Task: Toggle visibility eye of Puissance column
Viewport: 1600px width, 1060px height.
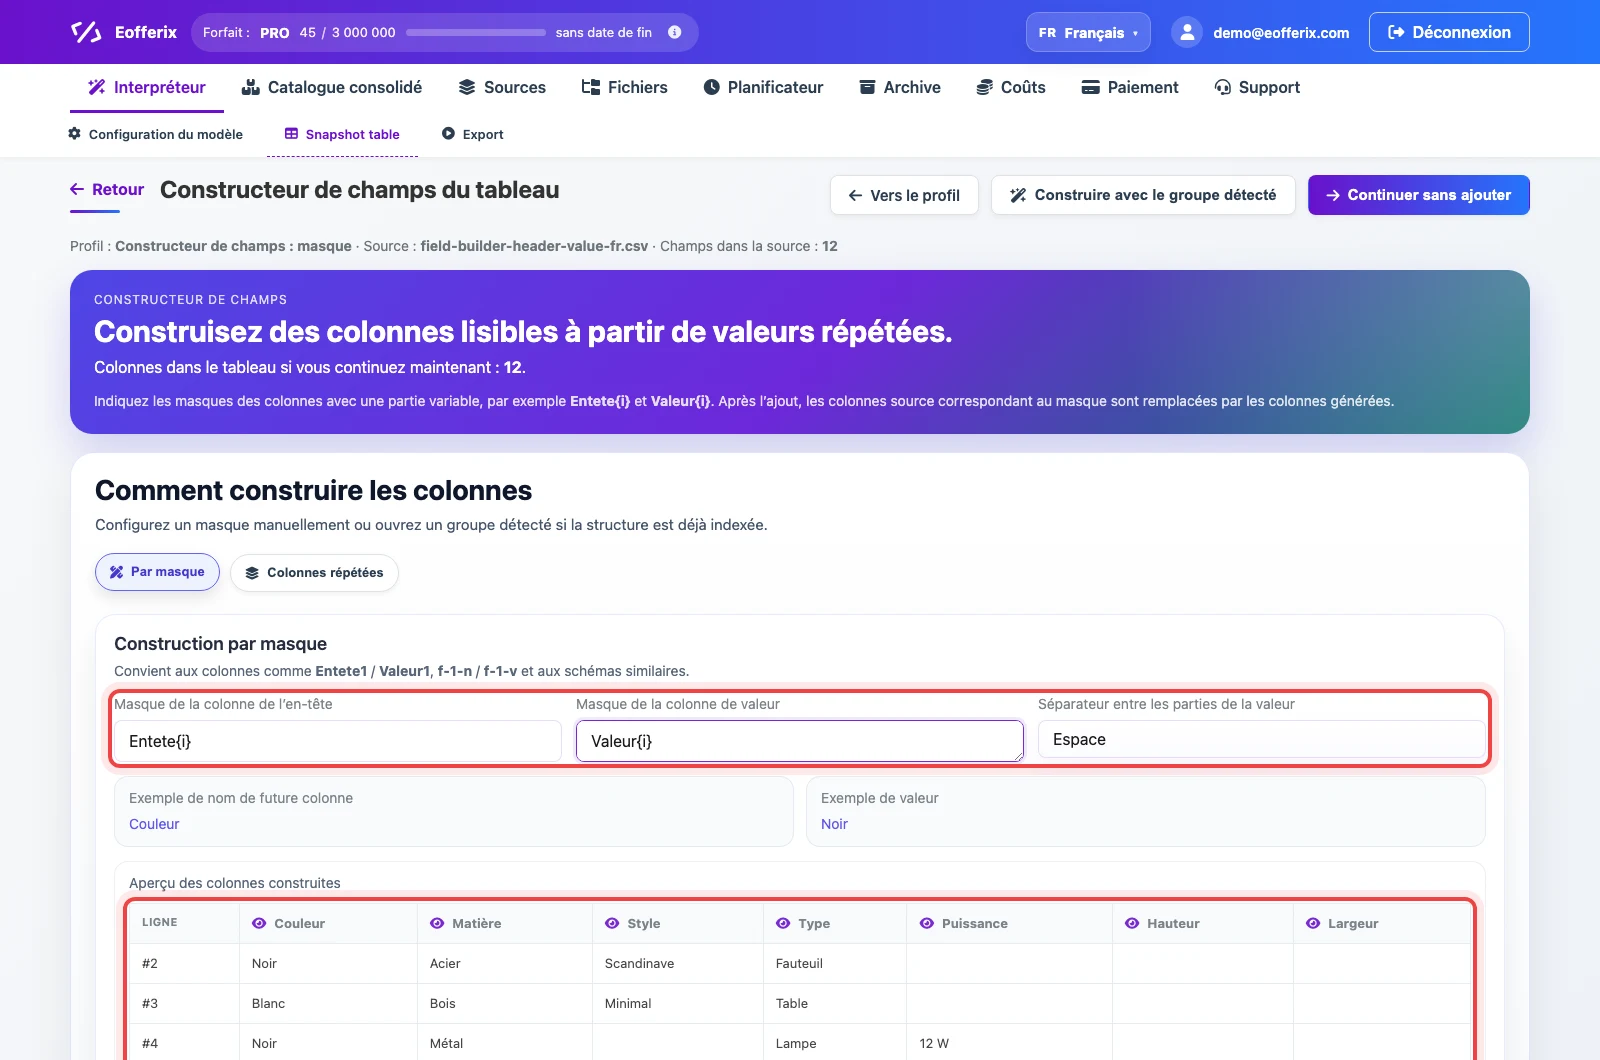Action: coord(927,923)
